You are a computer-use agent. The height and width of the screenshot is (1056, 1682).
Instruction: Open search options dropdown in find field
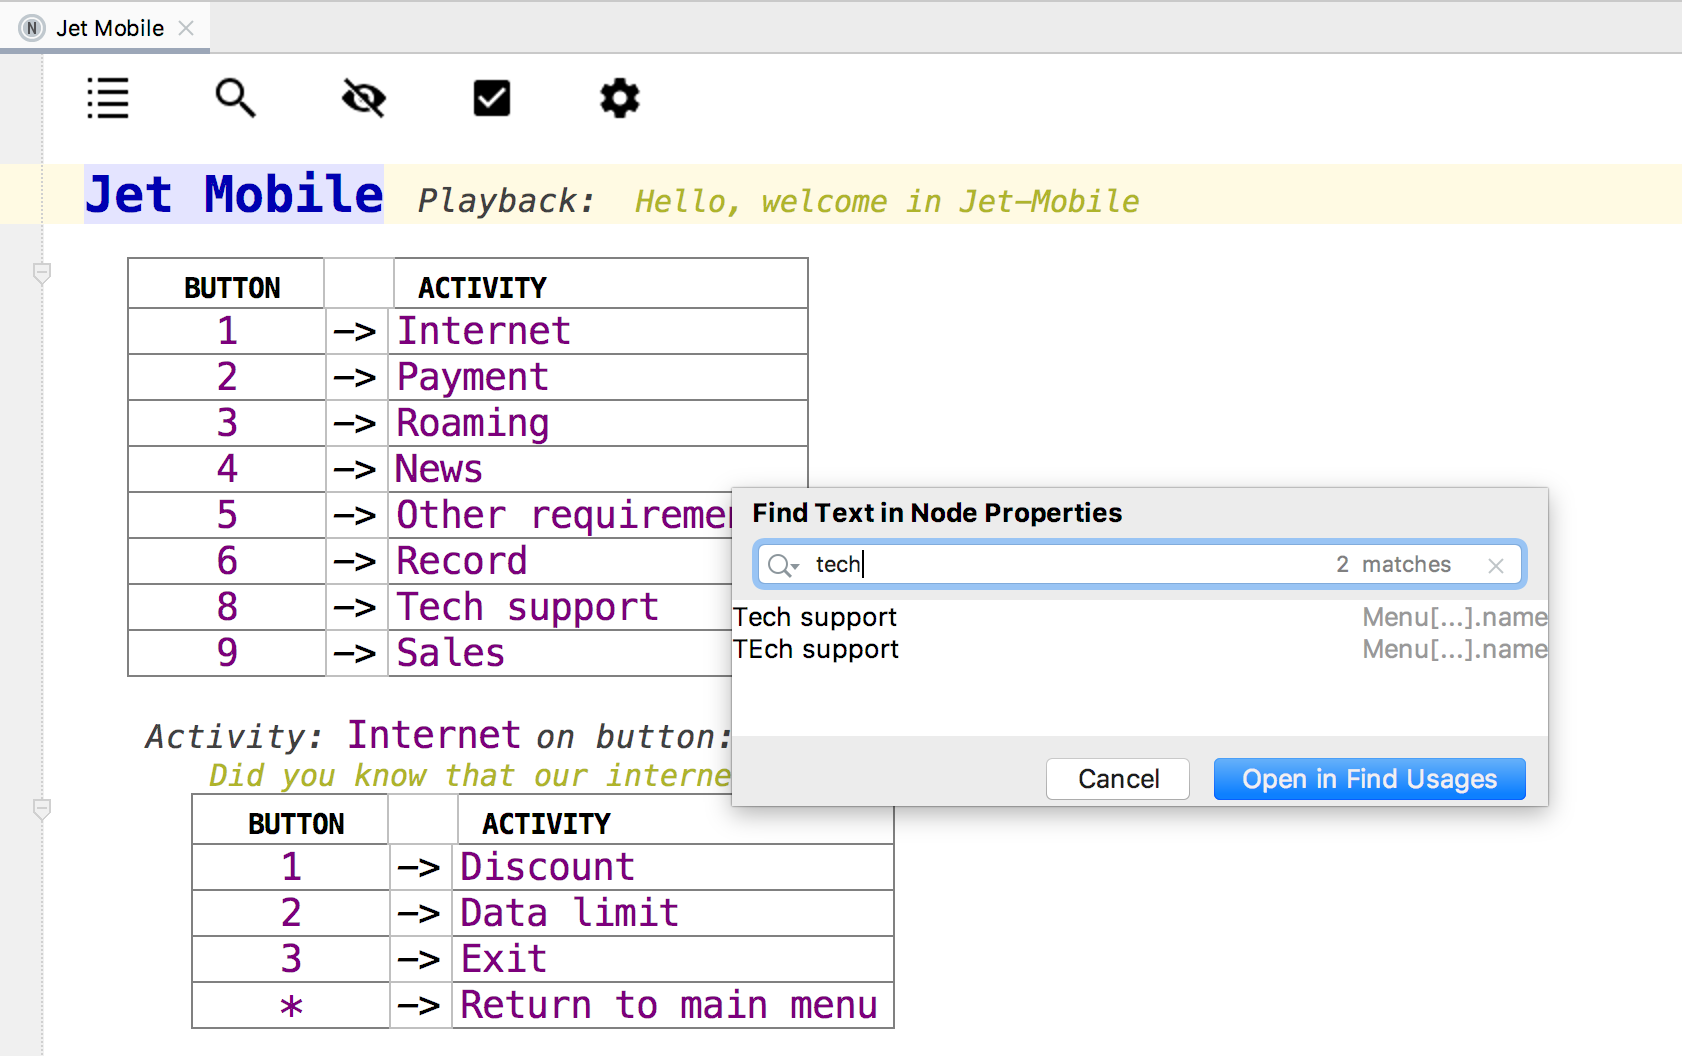pyautogui.click(x=783, y=566)
